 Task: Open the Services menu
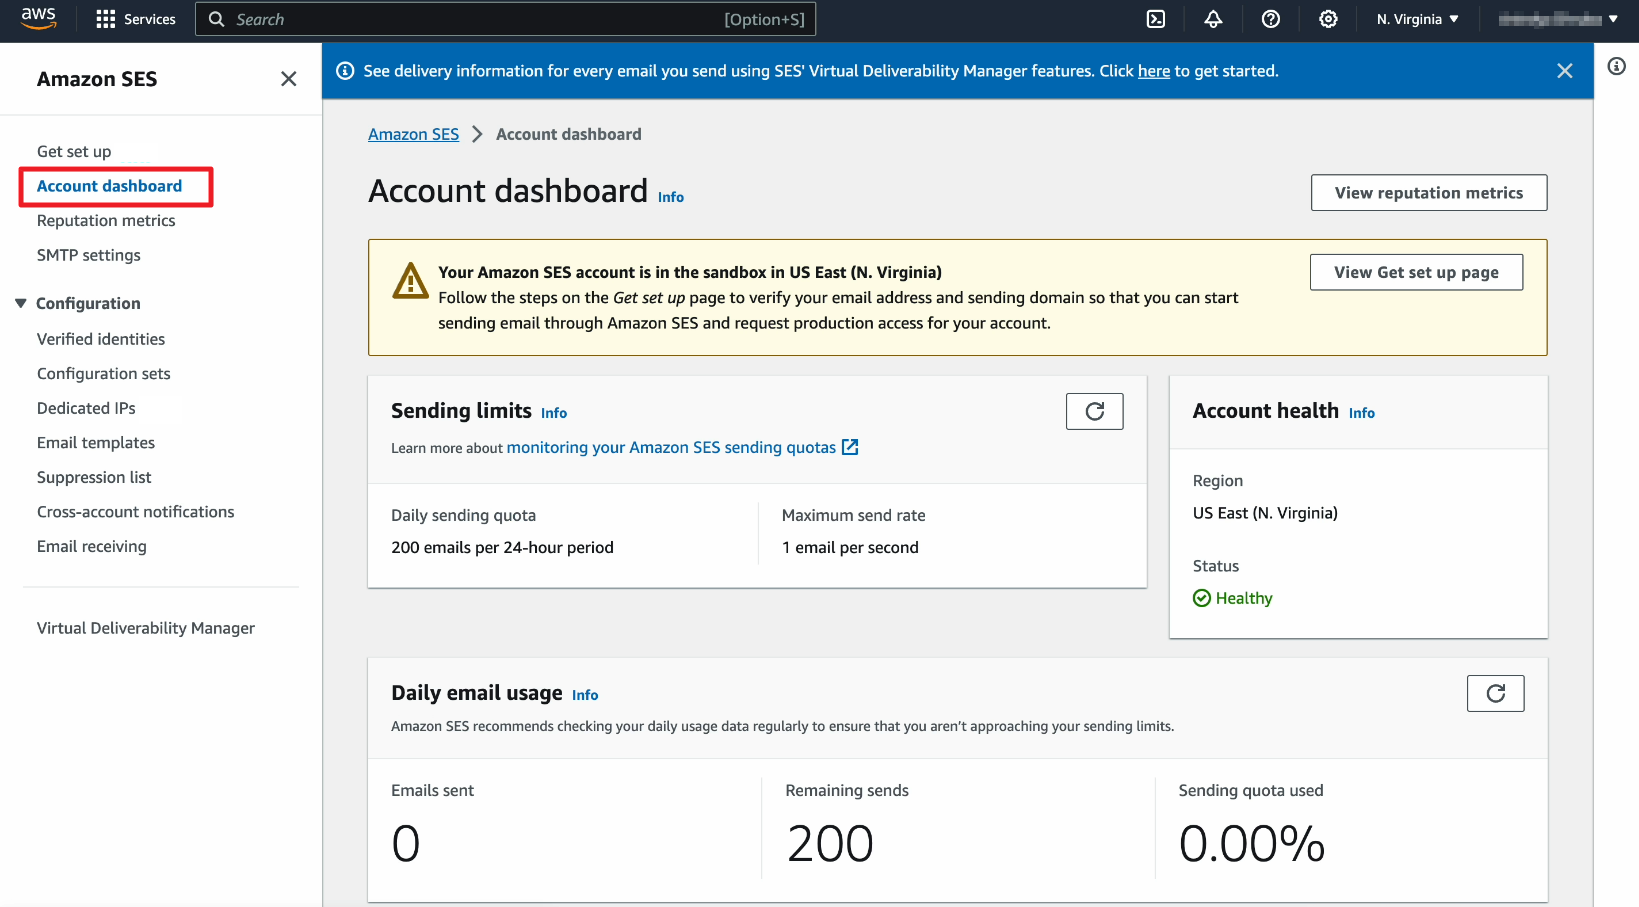point(136,19)
